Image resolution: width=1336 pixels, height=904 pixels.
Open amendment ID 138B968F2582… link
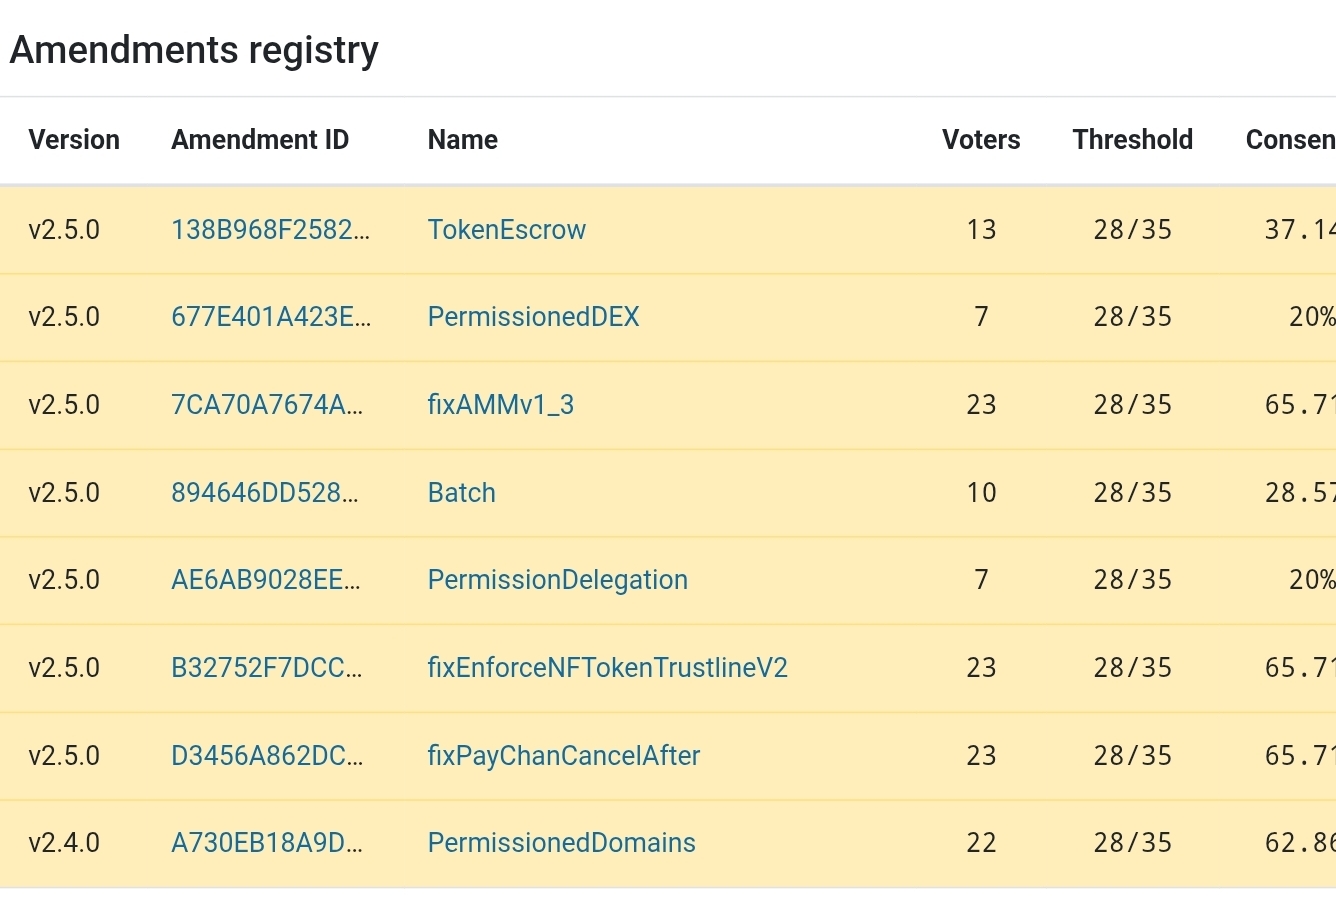[270, 230]
